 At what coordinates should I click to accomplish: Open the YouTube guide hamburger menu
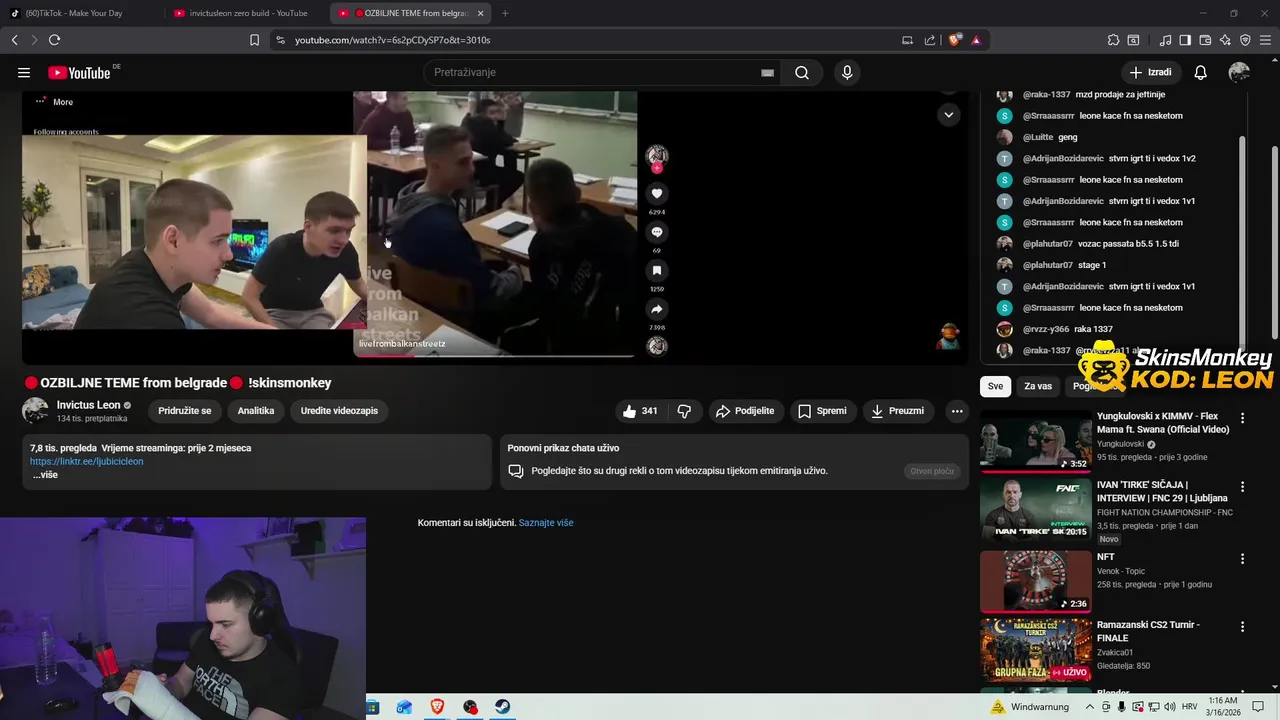tap(24, 72)
